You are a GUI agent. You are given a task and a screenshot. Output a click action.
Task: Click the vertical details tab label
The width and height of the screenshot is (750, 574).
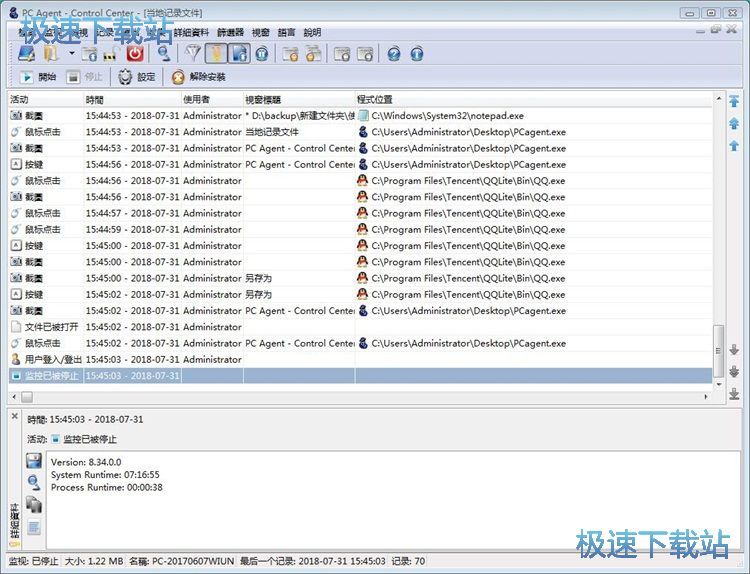15,524
